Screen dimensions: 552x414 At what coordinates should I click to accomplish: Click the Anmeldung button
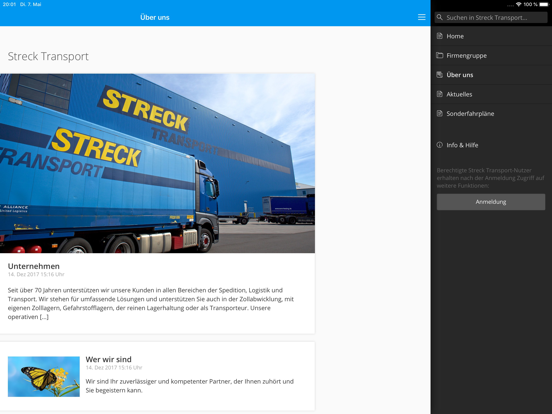point(491,202)
